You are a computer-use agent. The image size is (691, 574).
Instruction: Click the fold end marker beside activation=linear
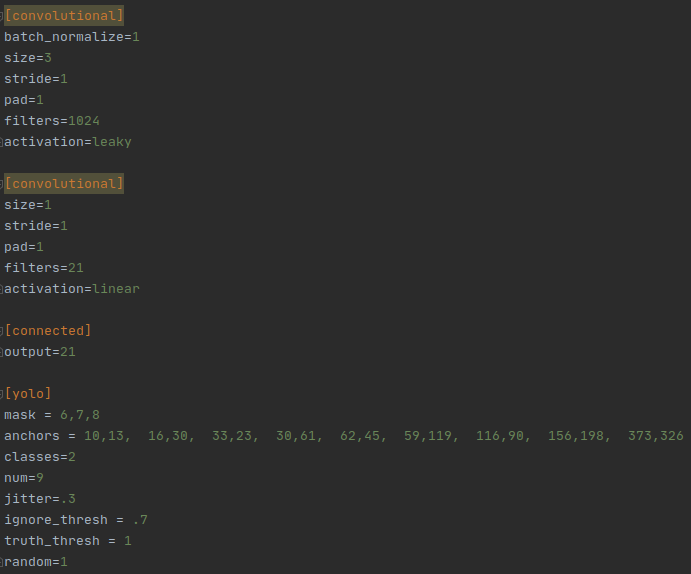pos(1,289)
